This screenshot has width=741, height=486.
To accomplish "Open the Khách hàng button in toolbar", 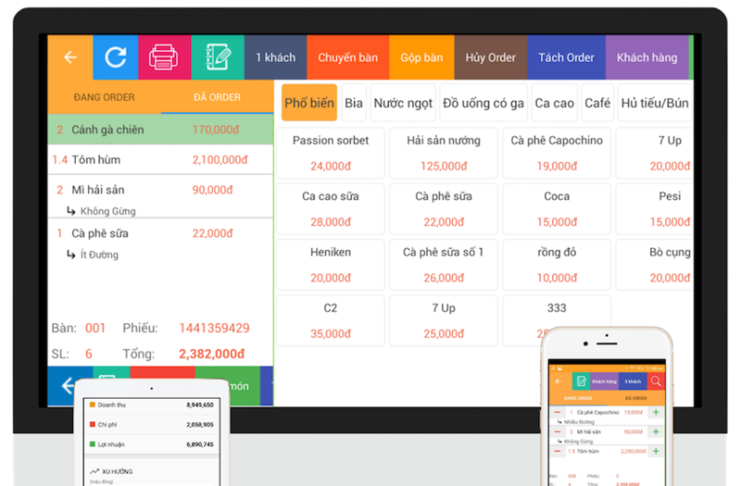I will point(646,57).
